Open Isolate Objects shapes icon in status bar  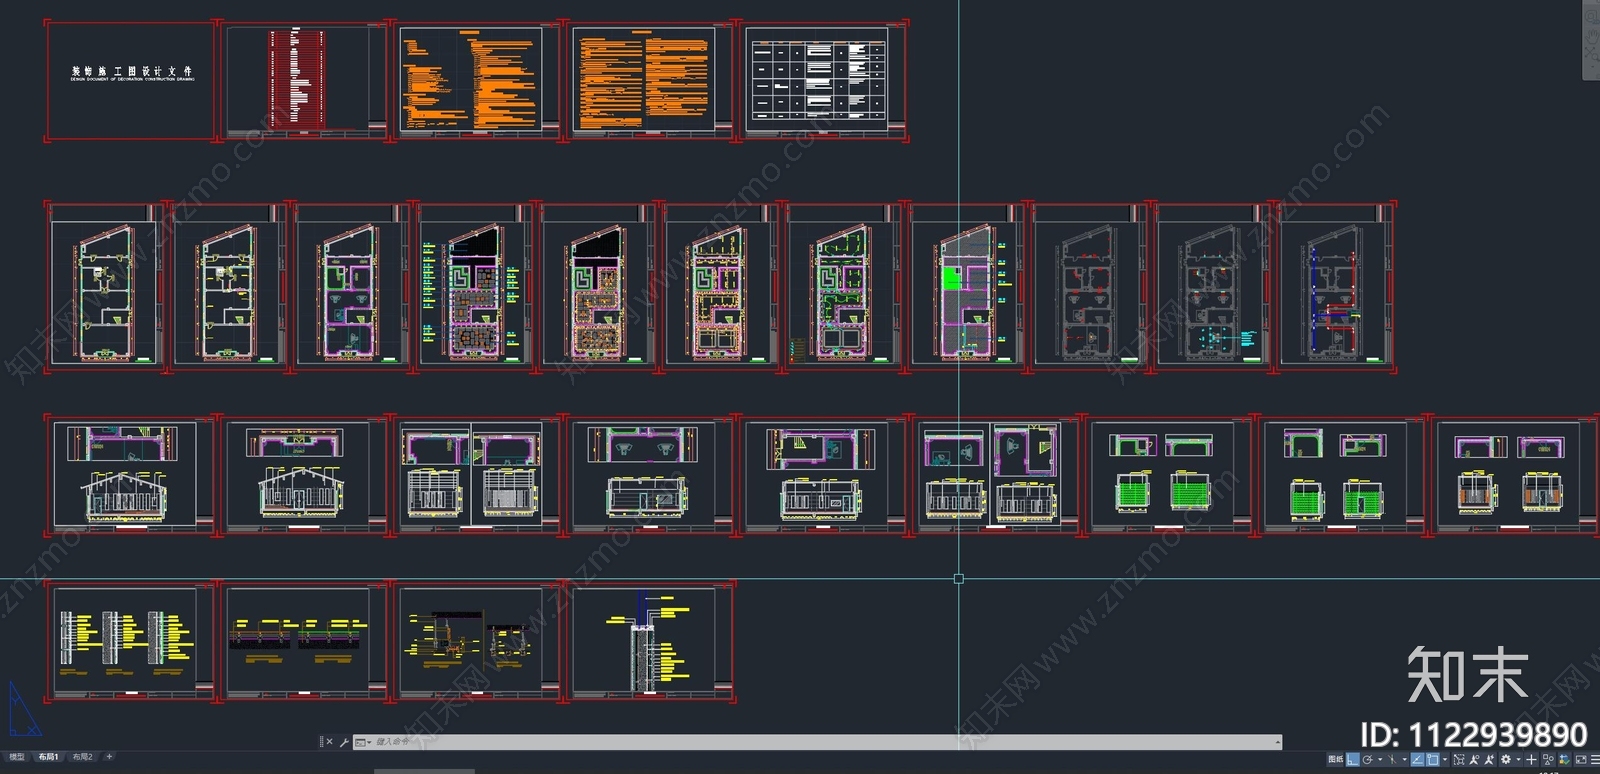click(1548, 759)
